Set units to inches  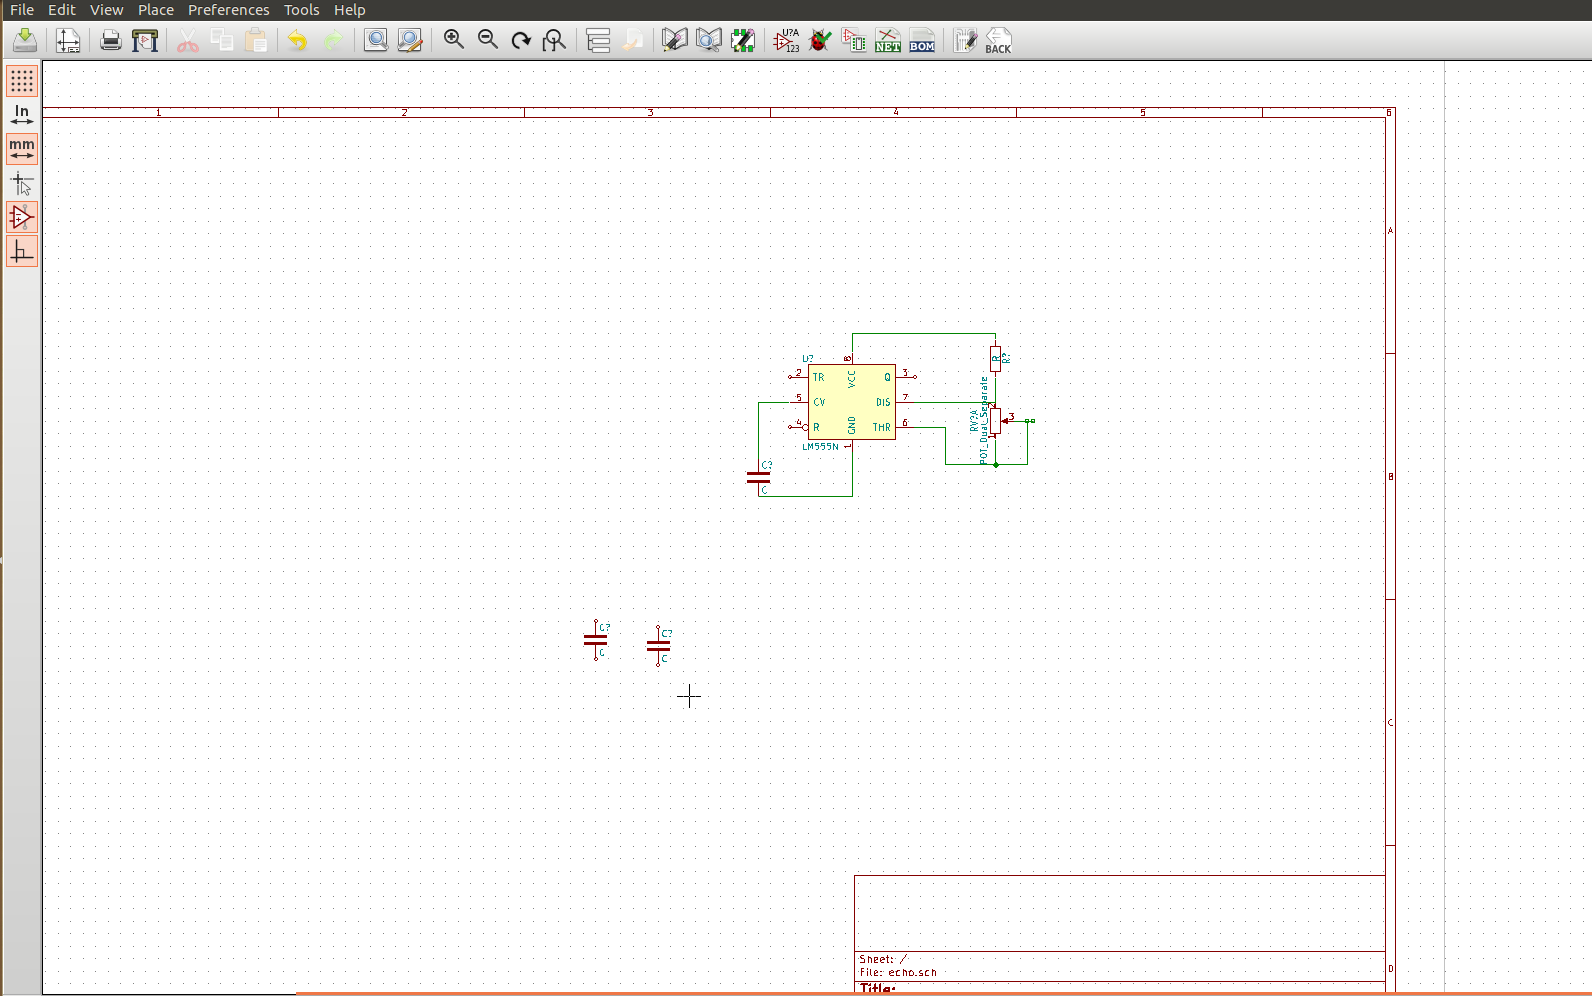point(22,115)
